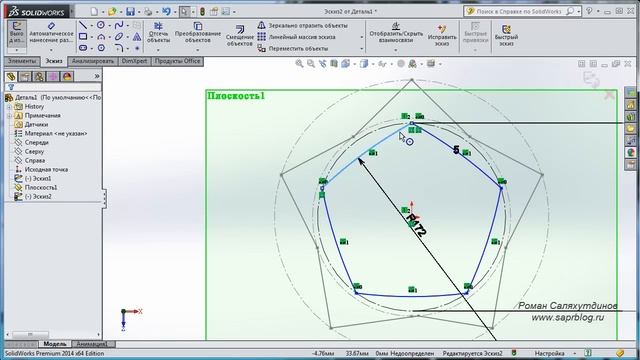Viewport: 640px width, 360px height.
Task: Open dropdown next to Линейный массив эскиза
Action: pos(362,37)
